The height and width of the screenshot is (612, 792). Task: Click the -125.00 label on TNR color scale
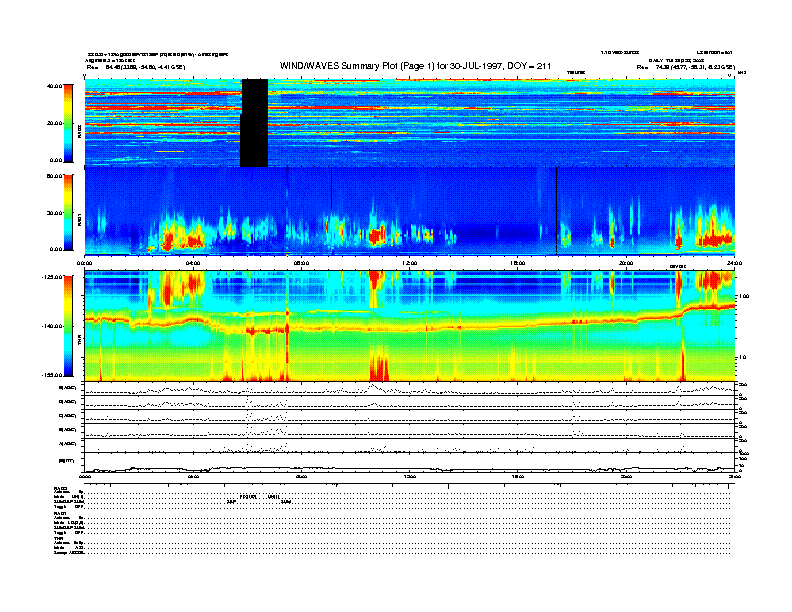(x=53, y=277)
